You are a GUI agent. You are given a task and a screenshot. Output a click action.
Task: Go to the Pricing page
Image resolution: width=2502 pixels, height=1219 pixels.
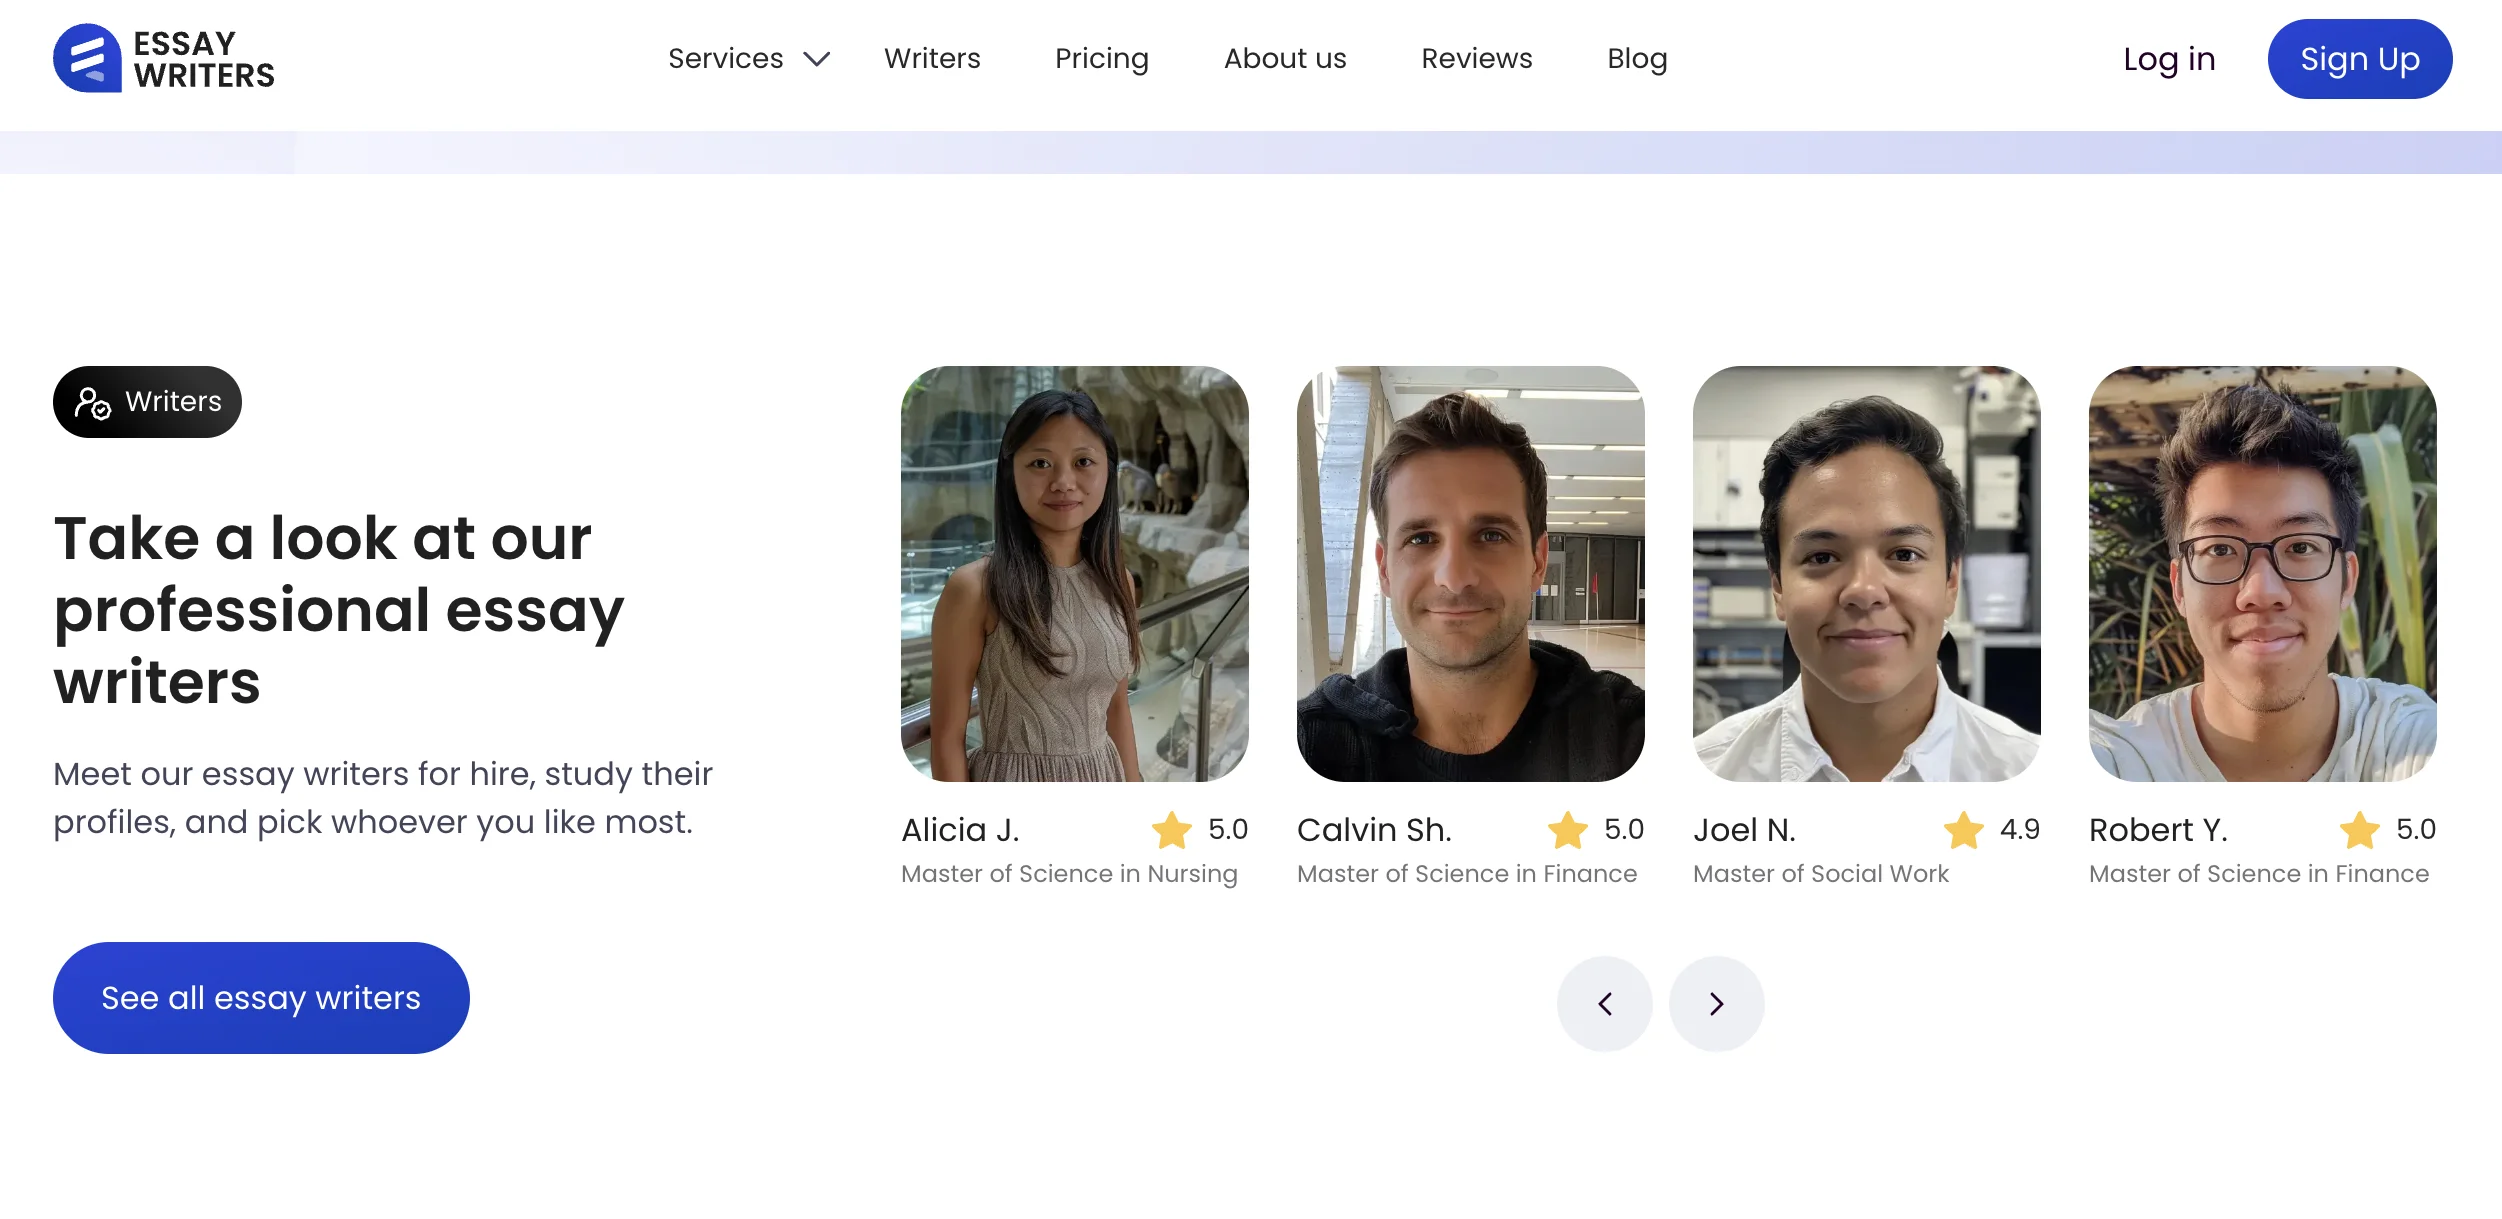[x=1101, y=59]
